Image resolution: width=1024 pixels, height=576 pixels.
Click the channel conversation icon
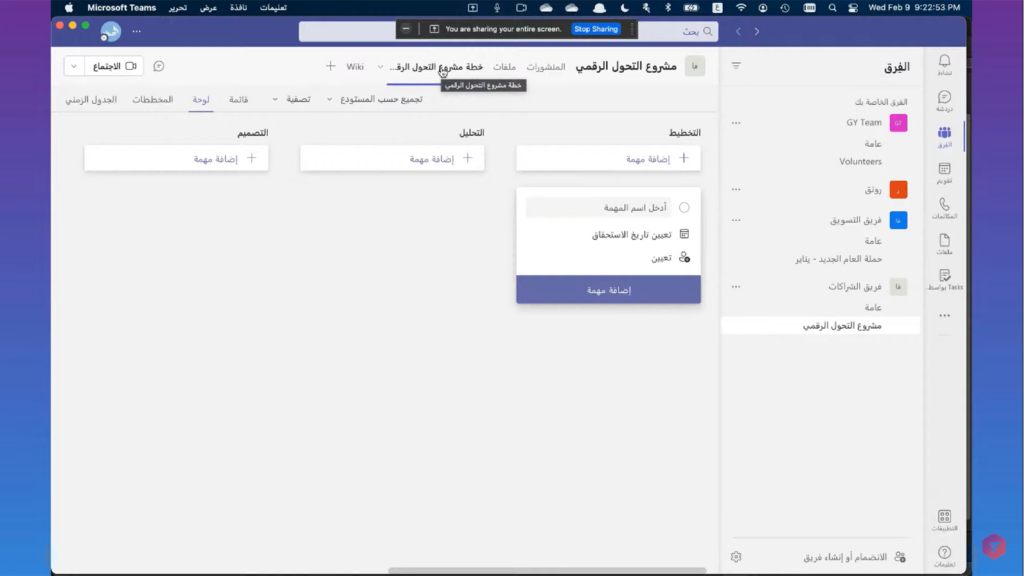pyautogui.click(x=159, y=66)
